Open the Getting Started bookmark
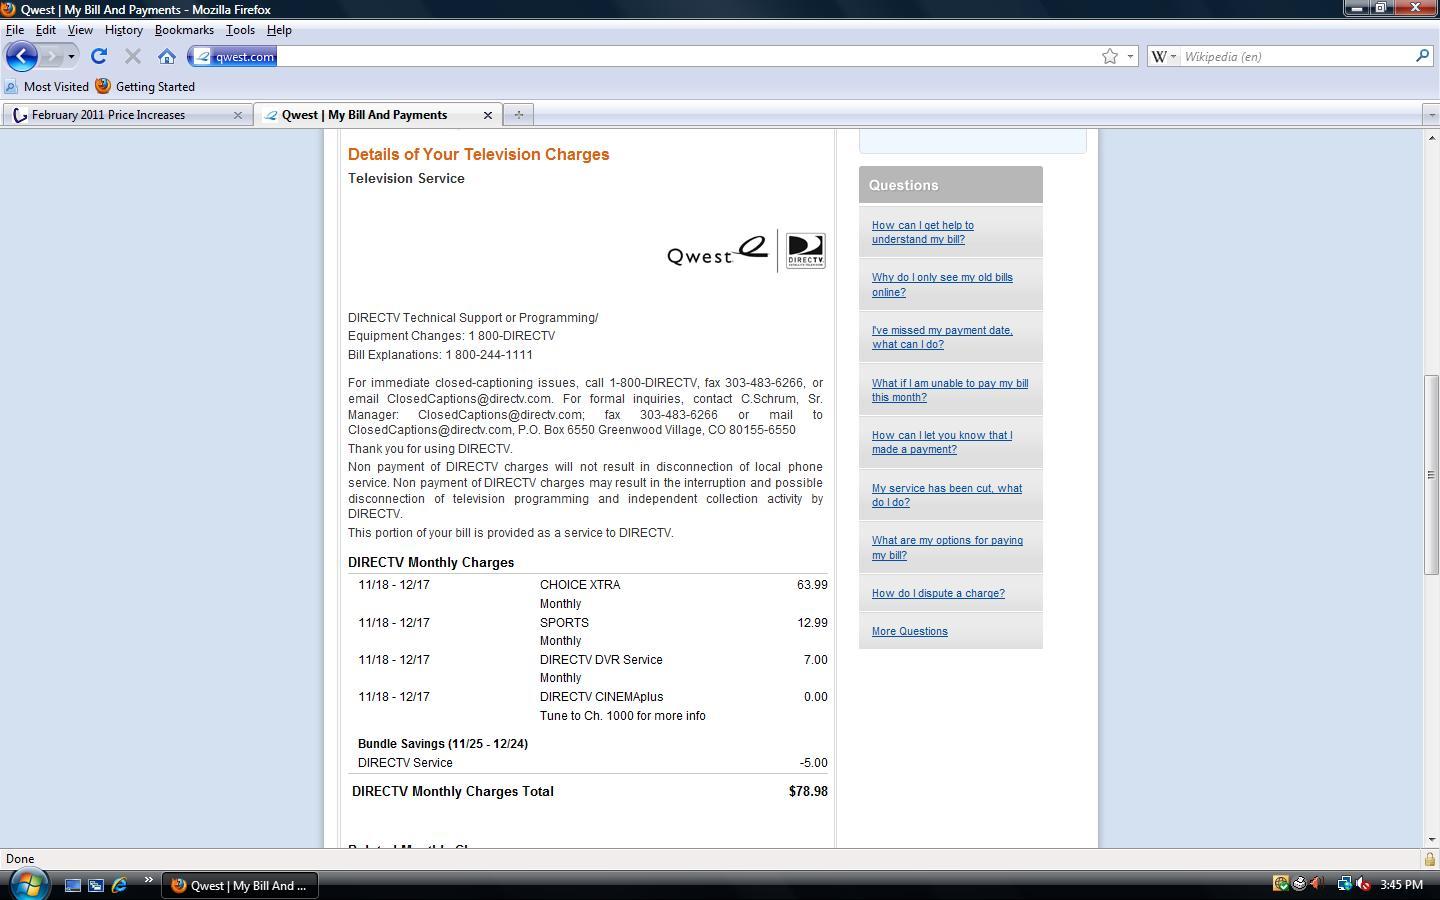Image resolution: width=1440 pixels, height=900 pixels. [145, 87]
